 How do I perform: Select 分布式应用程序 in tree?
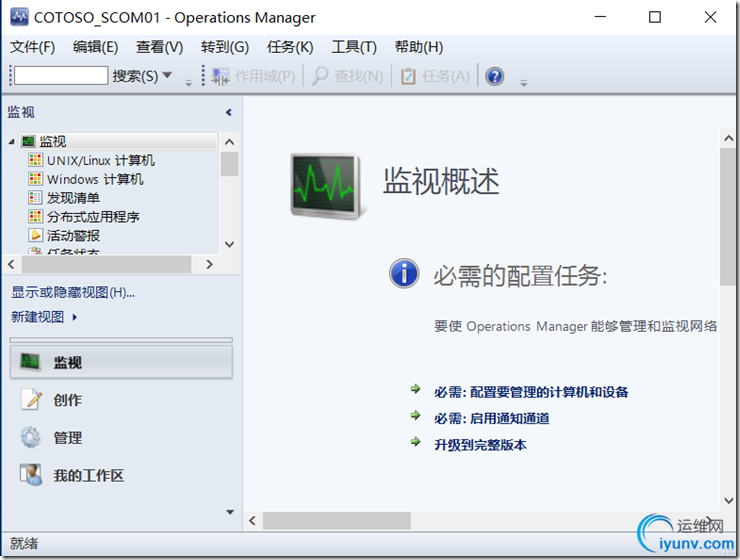point(93,217)
